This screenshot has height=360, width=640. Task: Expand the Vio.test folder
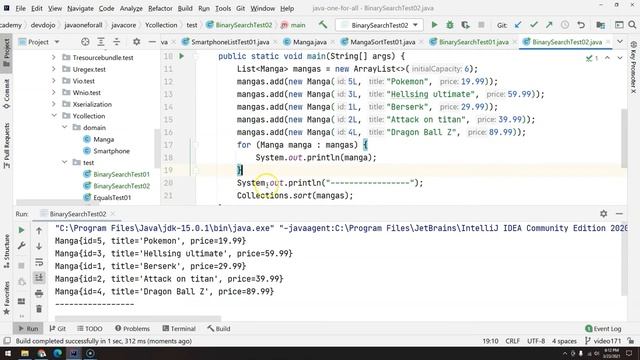coord(54,81)
